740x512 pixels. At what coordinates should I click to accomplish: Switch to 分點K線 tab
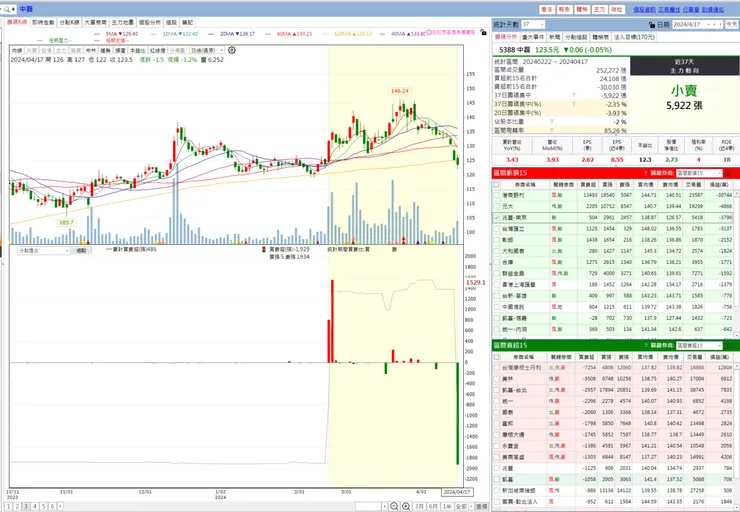pos(69,22)
